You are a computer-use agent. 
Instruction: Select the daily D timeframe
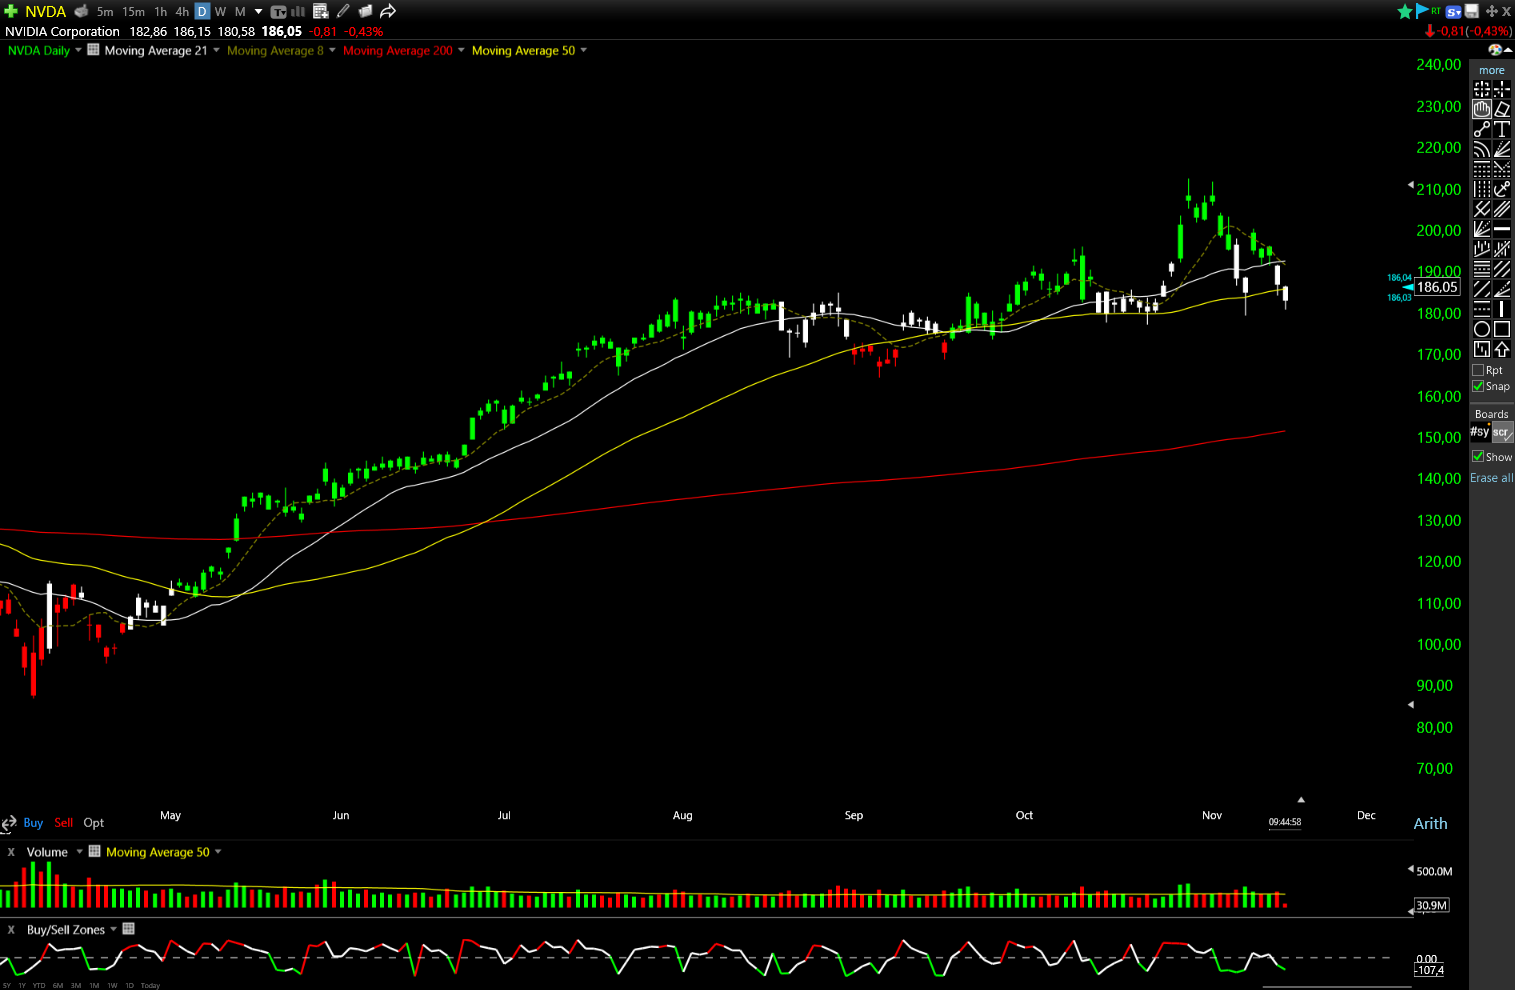[x=202, y=12]
